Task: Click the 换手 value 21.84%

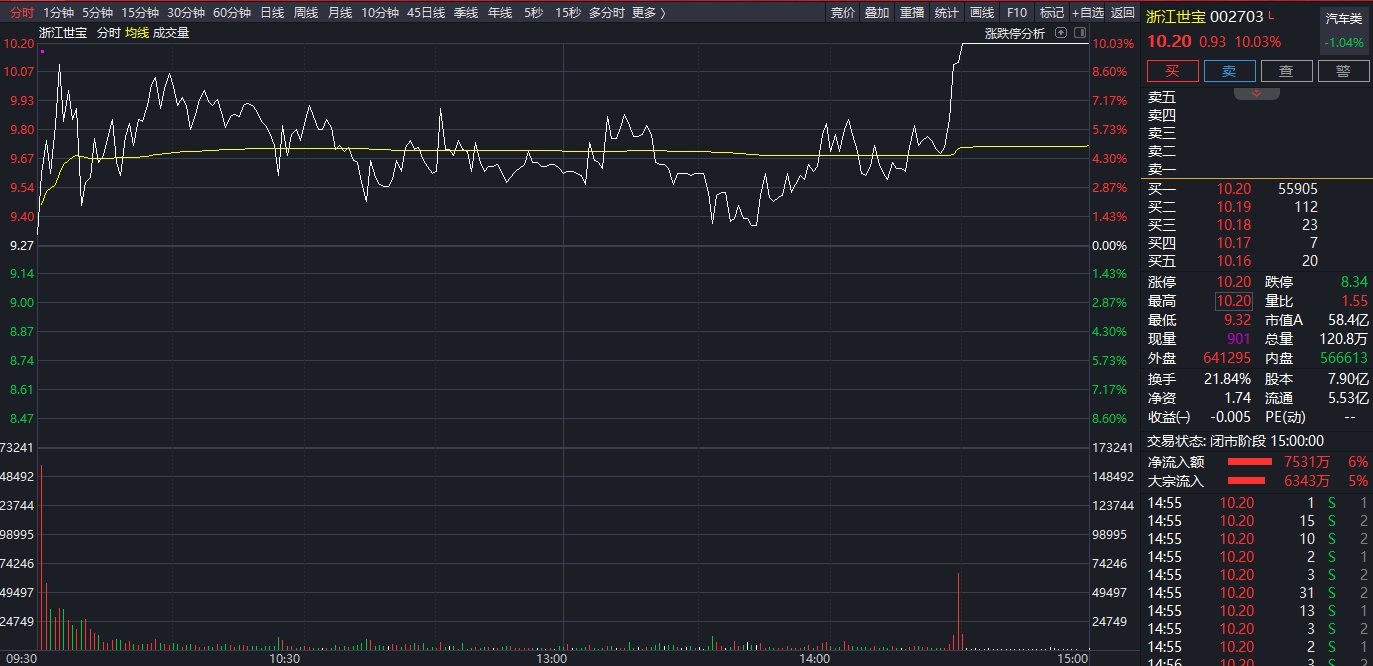Action: pos(1229,379)
